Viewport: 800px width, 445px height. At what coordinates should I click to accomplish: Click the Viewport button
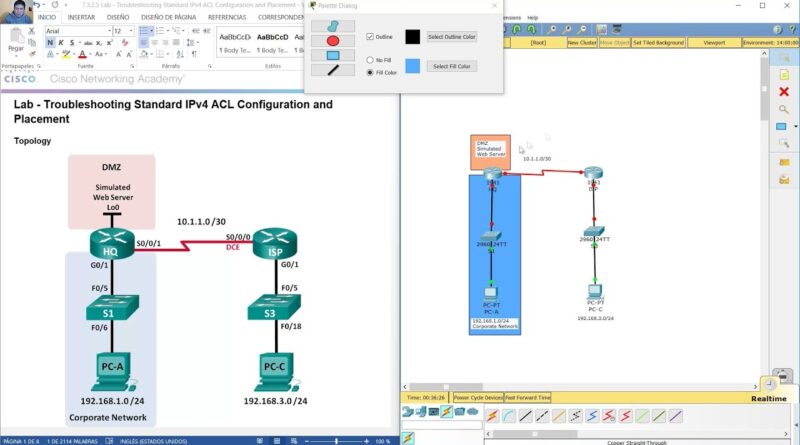[714, 43]
